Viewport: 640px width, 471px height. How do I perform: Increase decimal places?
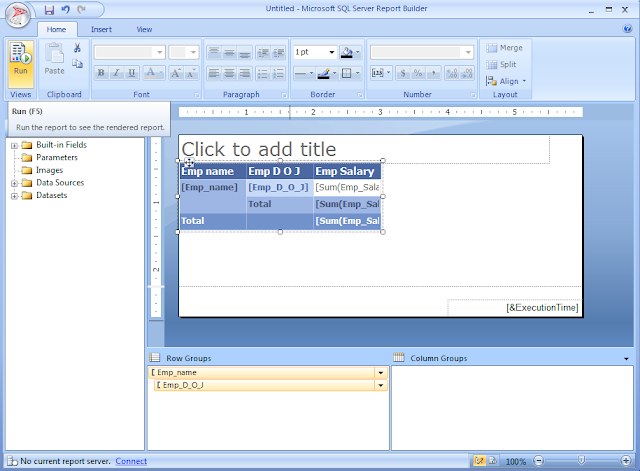click(x=452, y=73)
